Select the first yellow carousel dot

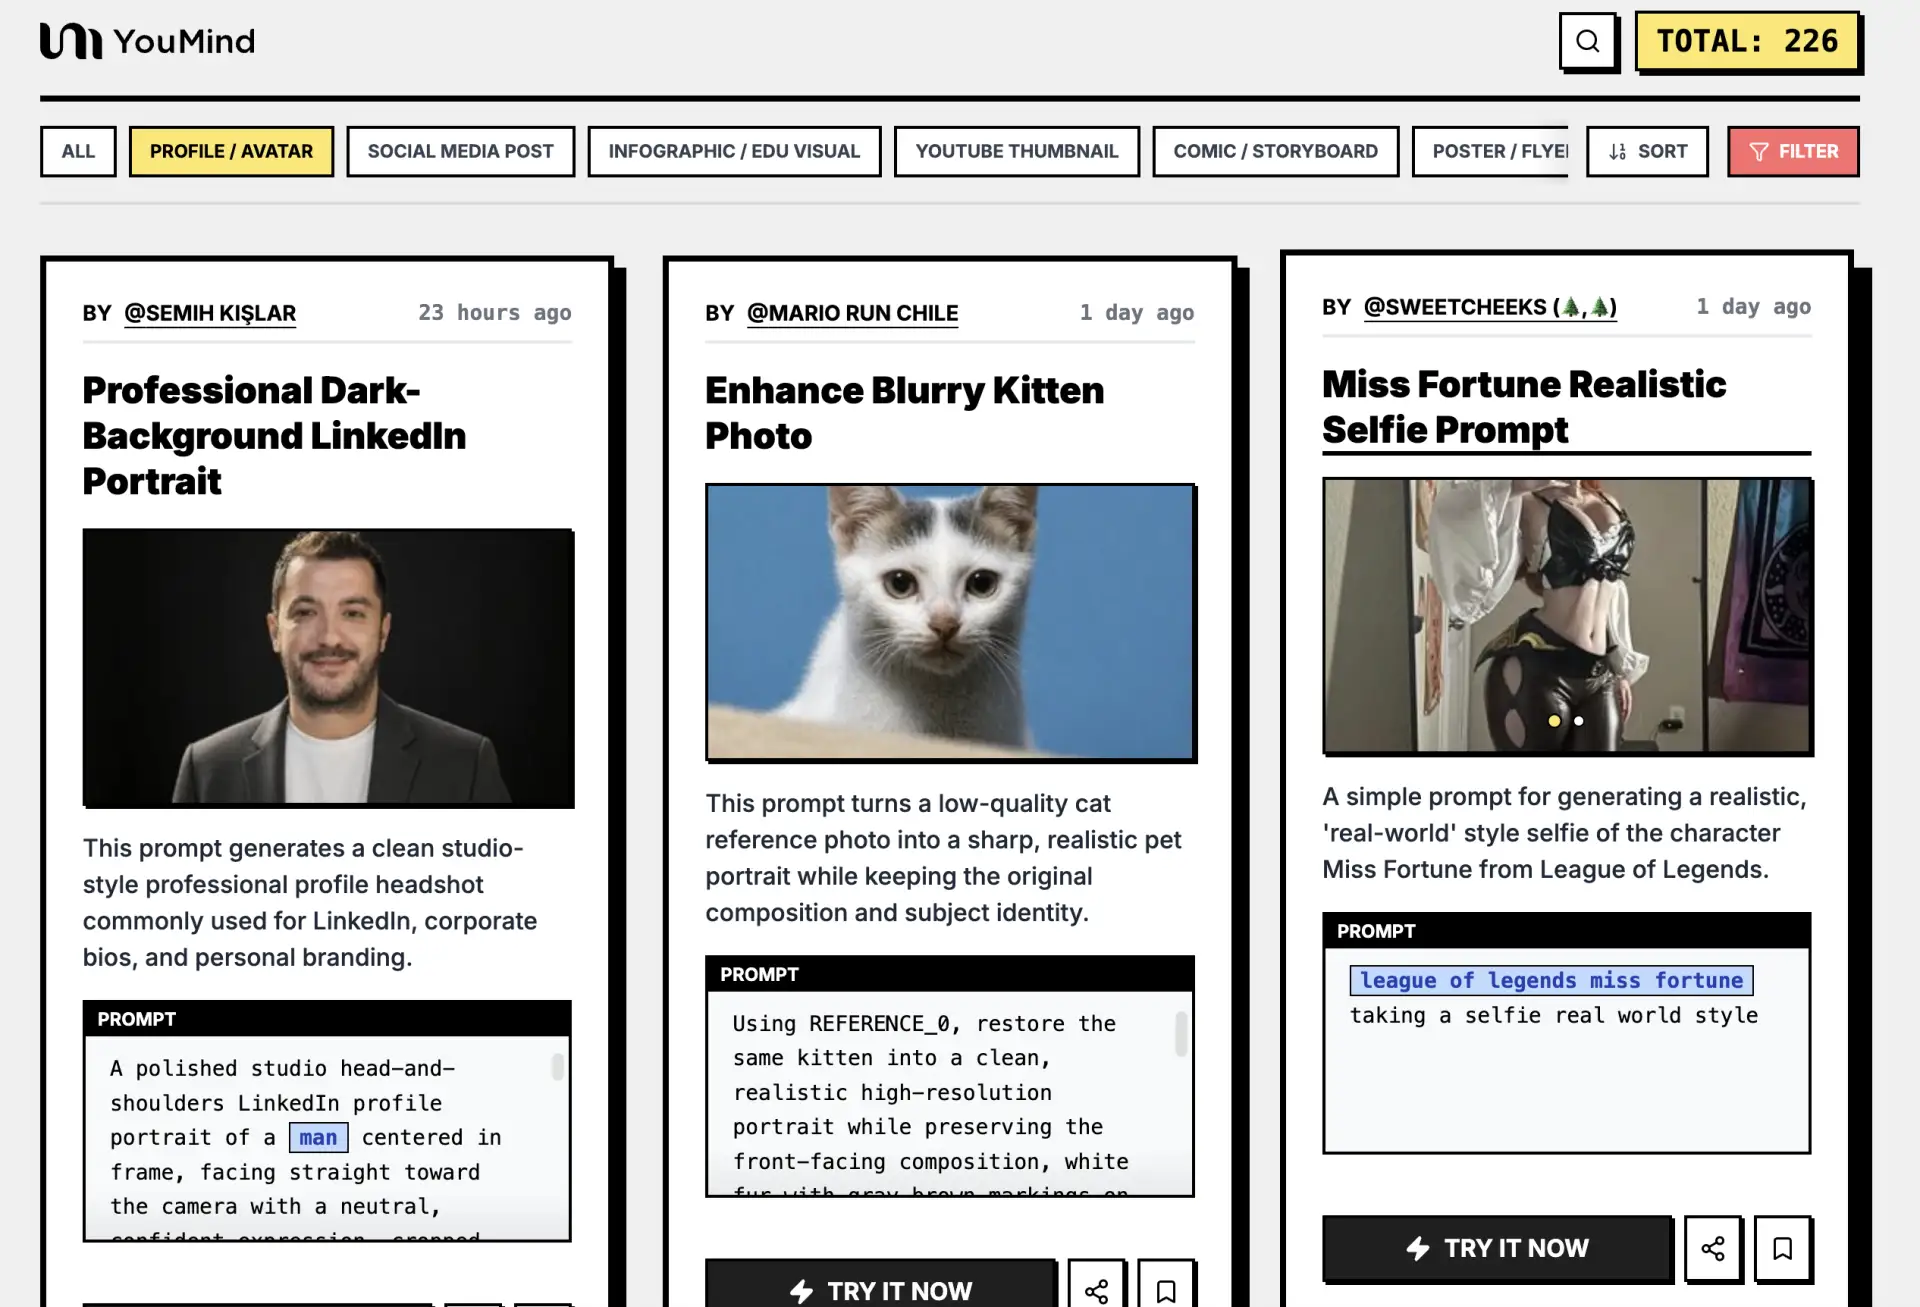[x=1554, y=721]
